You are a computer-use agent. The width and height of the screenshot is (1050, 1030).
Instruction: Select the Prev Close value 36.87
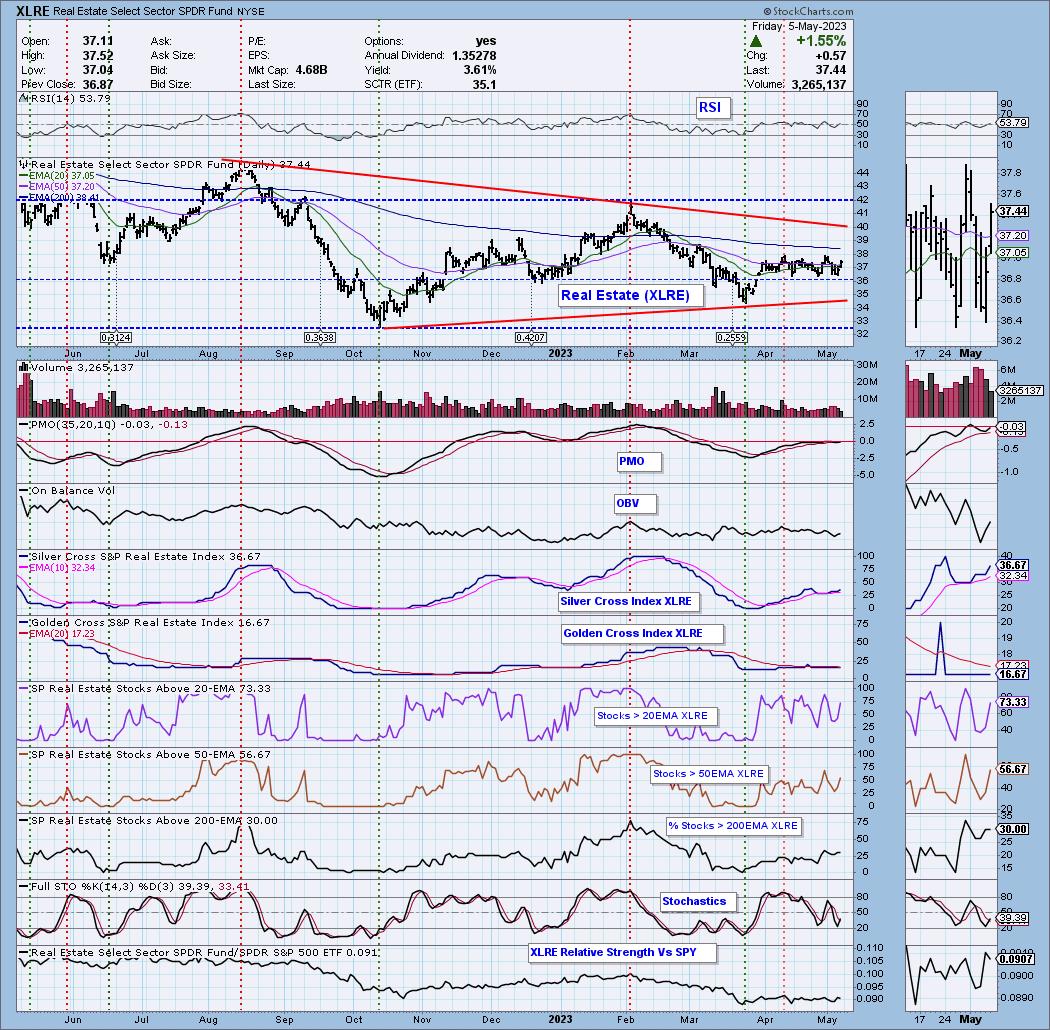pyautogui.click(x=98, y=84)
